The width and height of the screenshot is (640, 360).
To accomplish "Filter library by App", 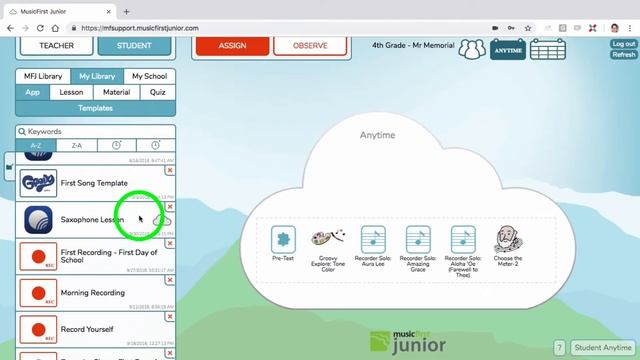I will pyautogui.click(x=32, y=92).
